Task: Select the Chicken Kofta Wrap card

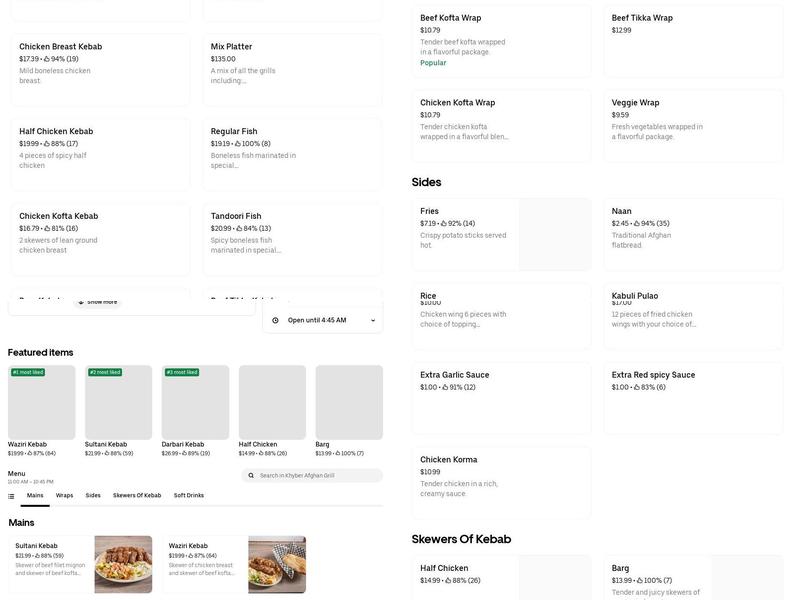Action: 502,126
